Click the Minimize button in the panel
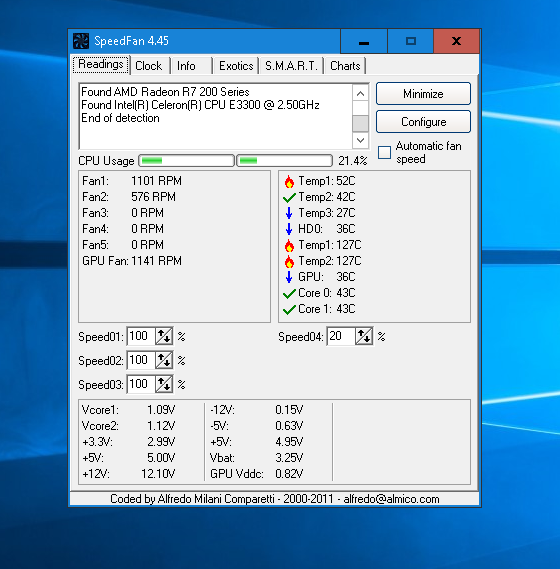Image resolution: width=560 pixels, height=569 pixels. (423, 94)
